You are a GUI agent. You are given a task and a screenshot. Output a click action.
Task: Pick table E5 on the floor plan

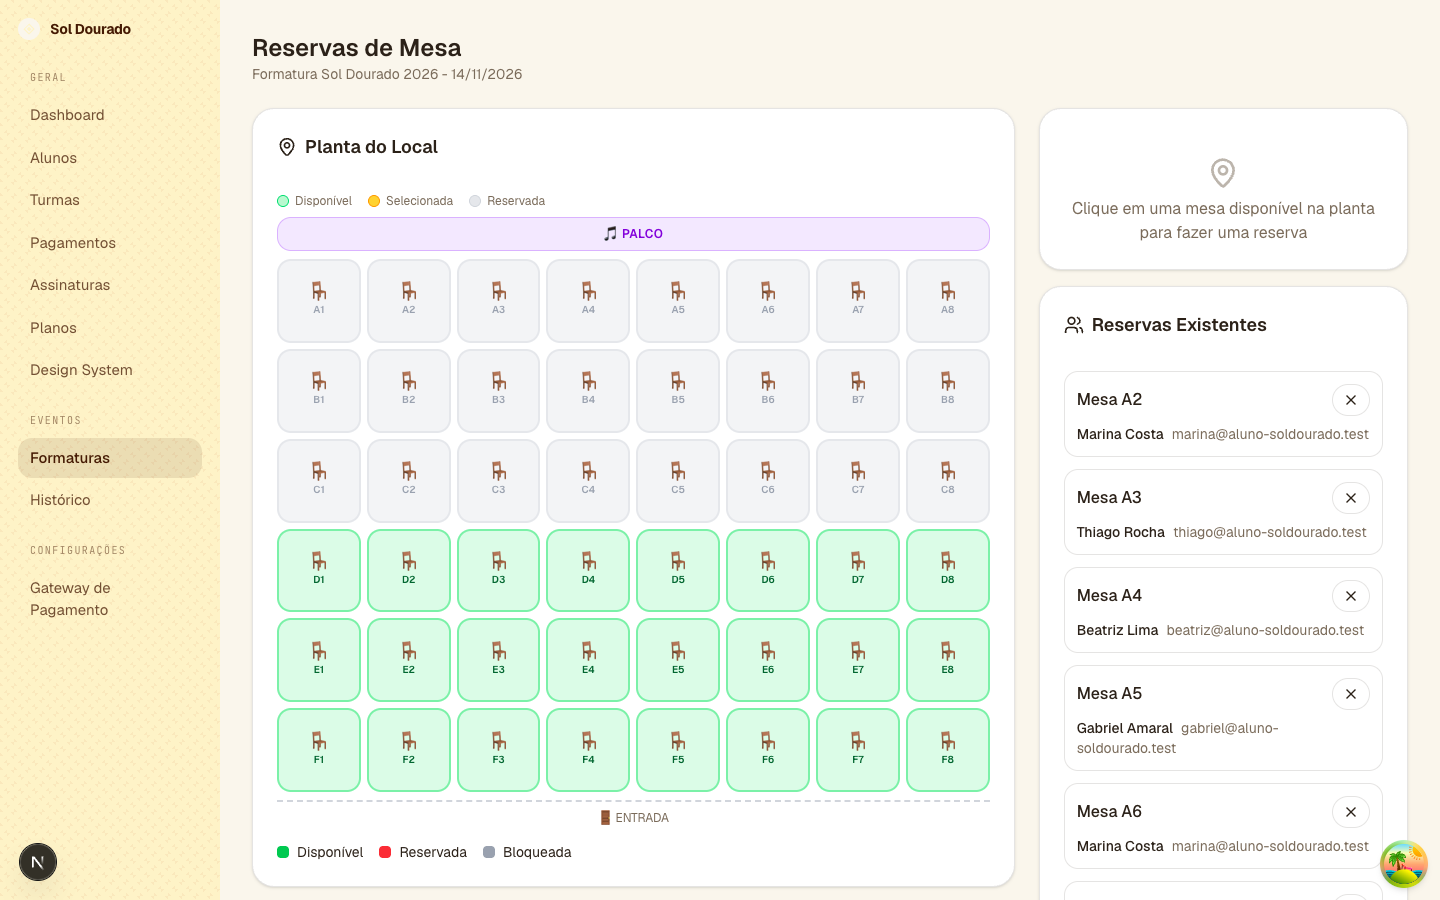678,660
